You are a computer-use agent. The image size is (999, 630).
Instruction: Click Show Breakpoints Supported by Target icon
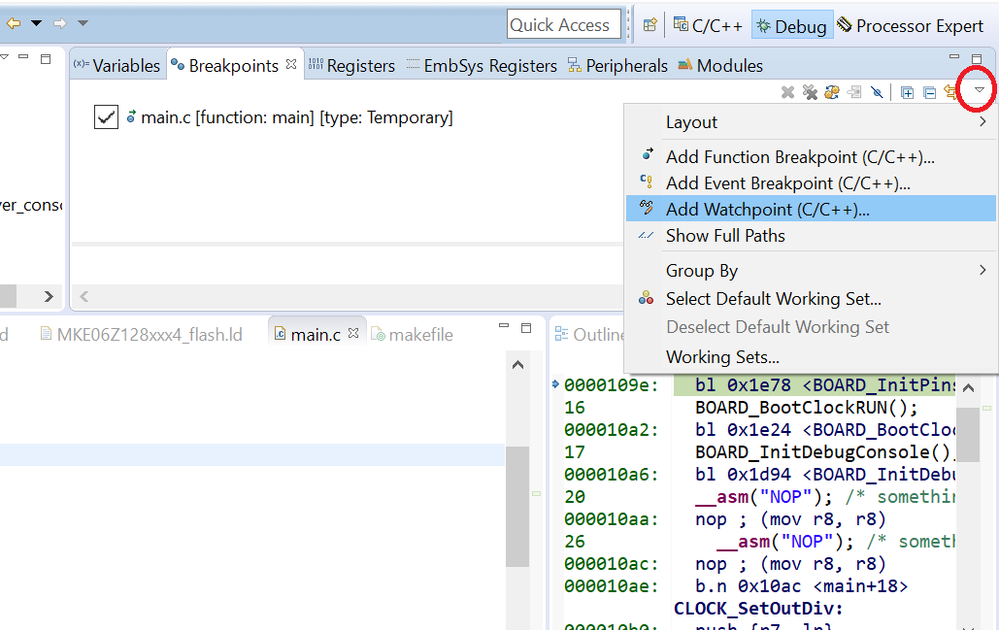831,92
